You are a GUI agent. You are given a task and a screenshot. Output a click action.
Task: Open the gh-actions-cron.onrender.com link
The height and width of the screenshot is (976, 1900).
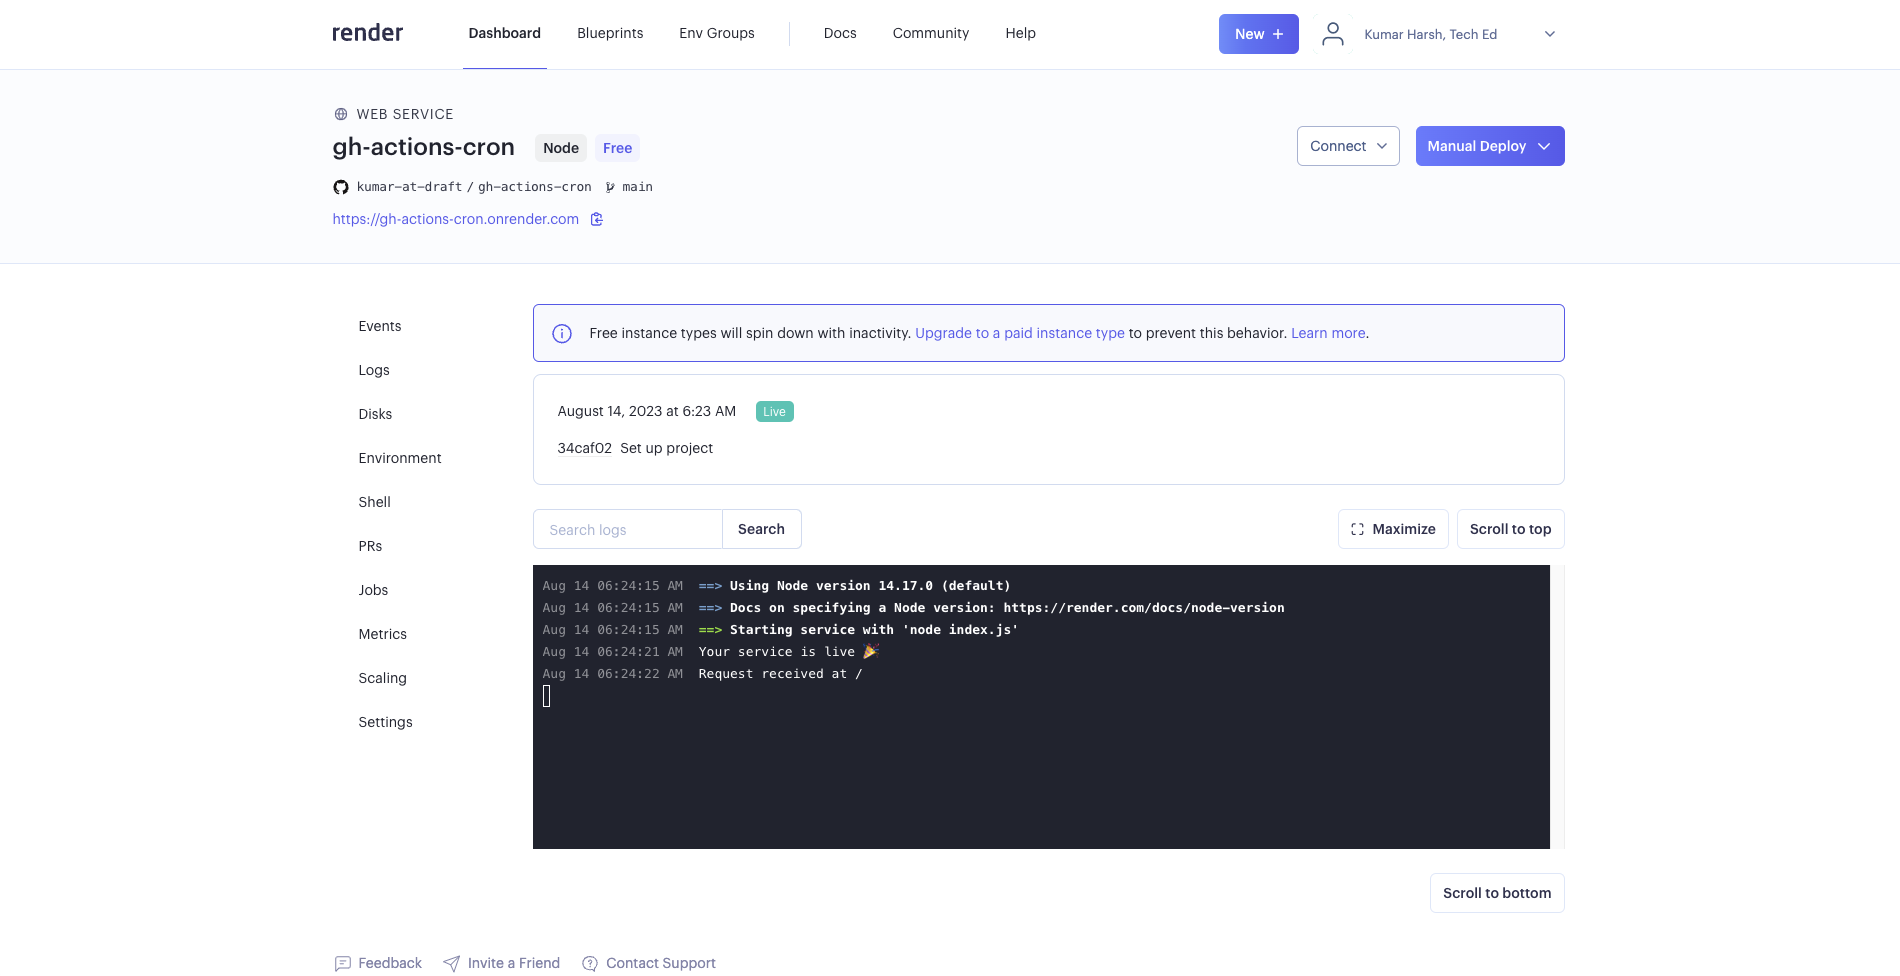coord(456,219)
